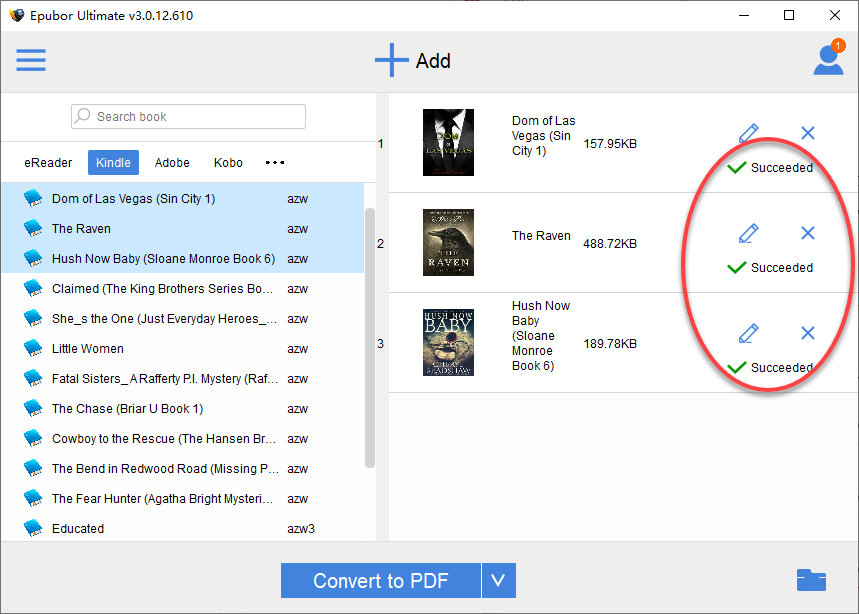This screenshot has width=859, height=614.
Task: Open the hamburger menu
Action: tap(31, 60)
